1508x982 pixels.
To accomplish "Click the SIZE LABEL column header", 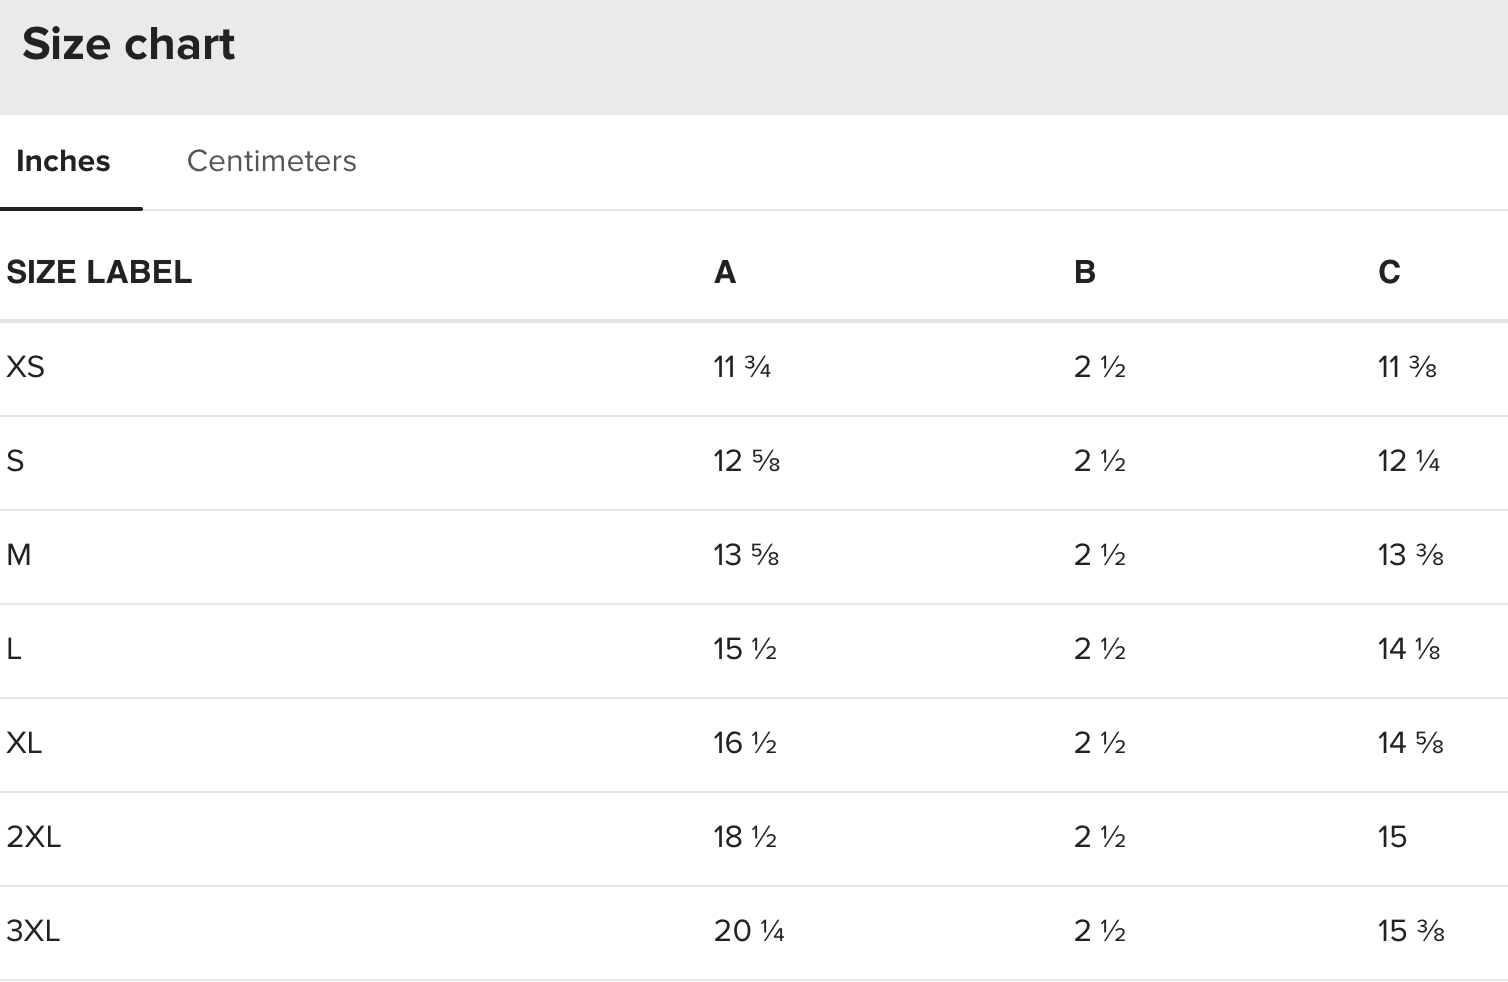I will tap(99, 272).
